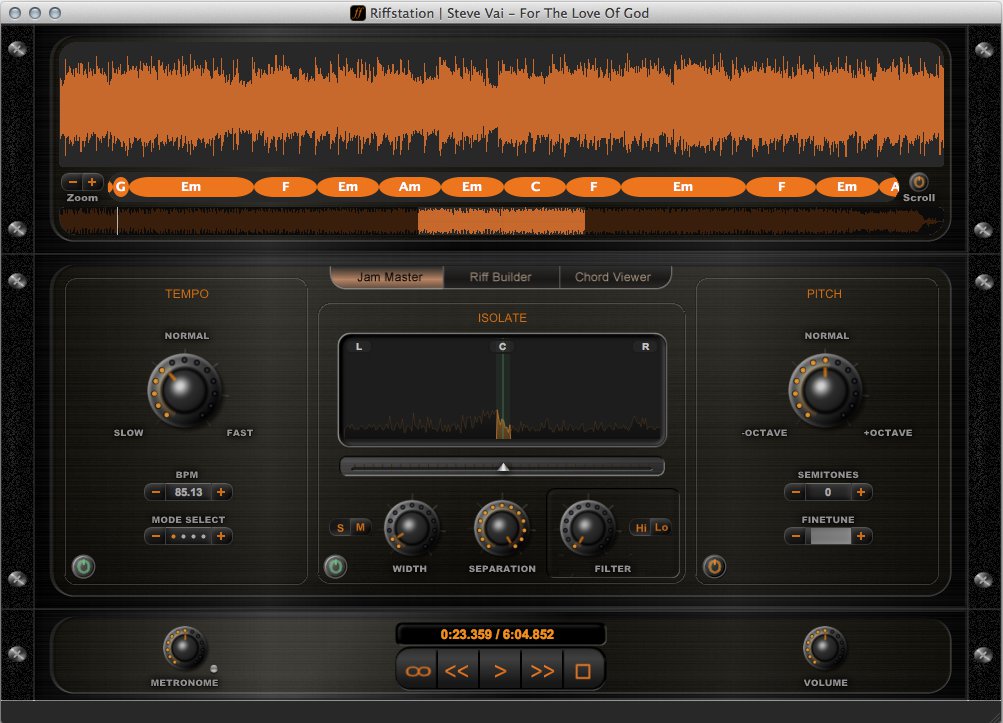Image resolution: width=1003 pixels, height=723 pixels.
Task: Enable the M mute isolate mode
Action: (360, 528)
